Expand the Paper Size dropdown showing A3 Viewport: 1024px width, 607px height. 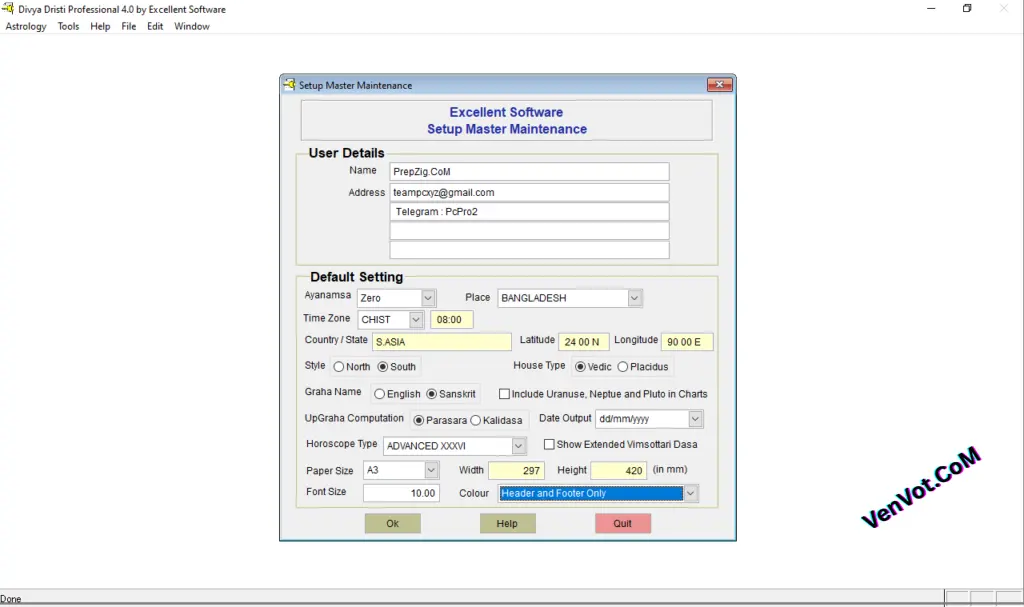pyautogui.click(x=431, y=470)
